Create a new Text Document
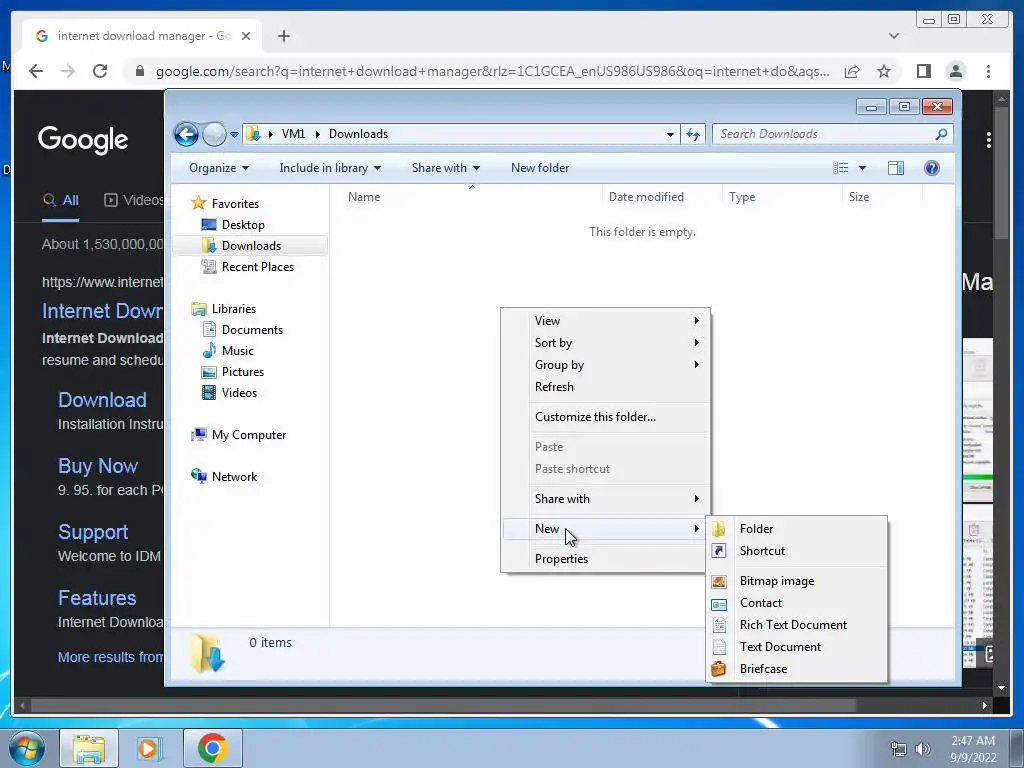Image resolution: width=1024 pixels, height=768 pixels. (x=797, y=647)
